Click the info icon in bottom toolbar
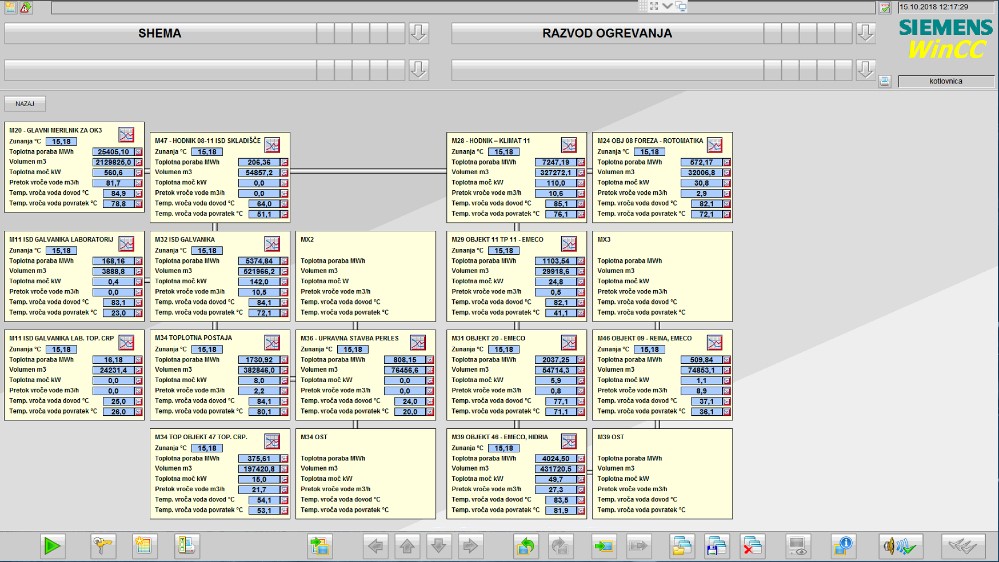 point(843,546)
